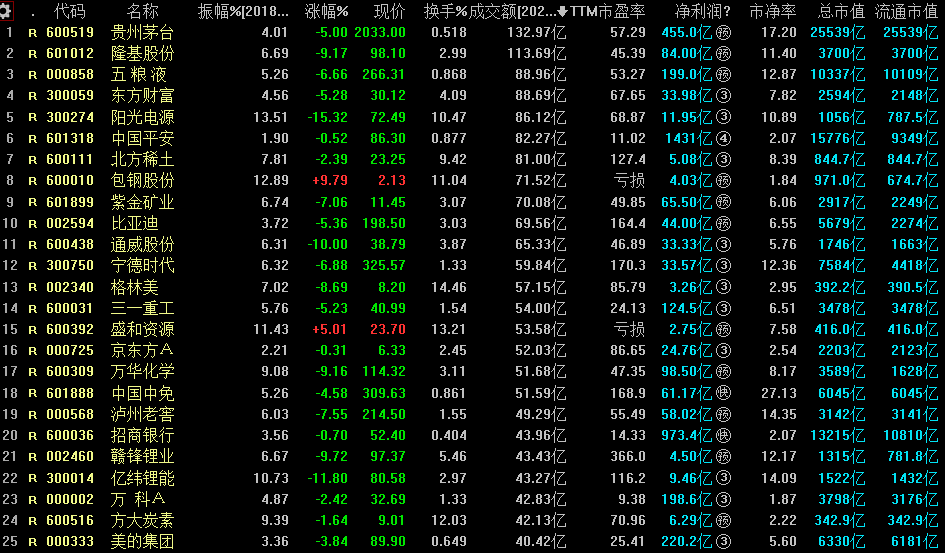945x553 pixels.
Task: Sort by the 名称 column header
Action: tap(143, 11)
